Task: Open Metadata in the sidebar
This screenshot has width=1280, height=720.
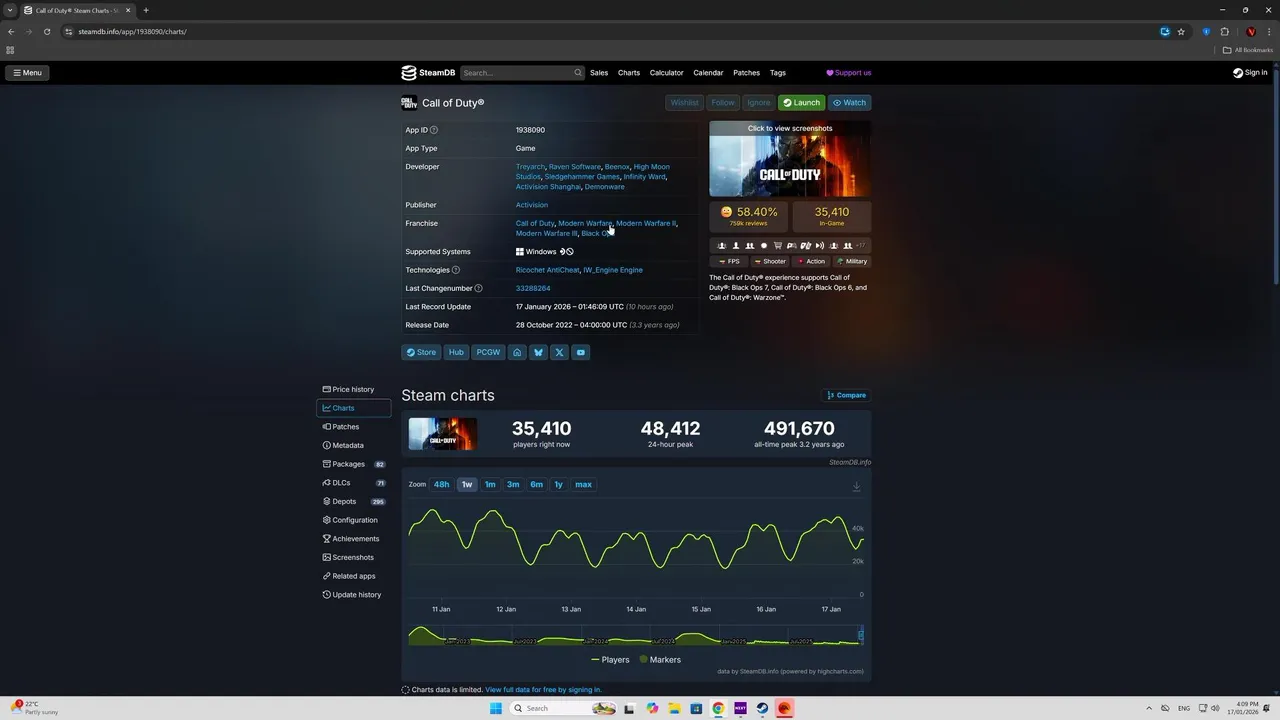Action: [354, 445]
